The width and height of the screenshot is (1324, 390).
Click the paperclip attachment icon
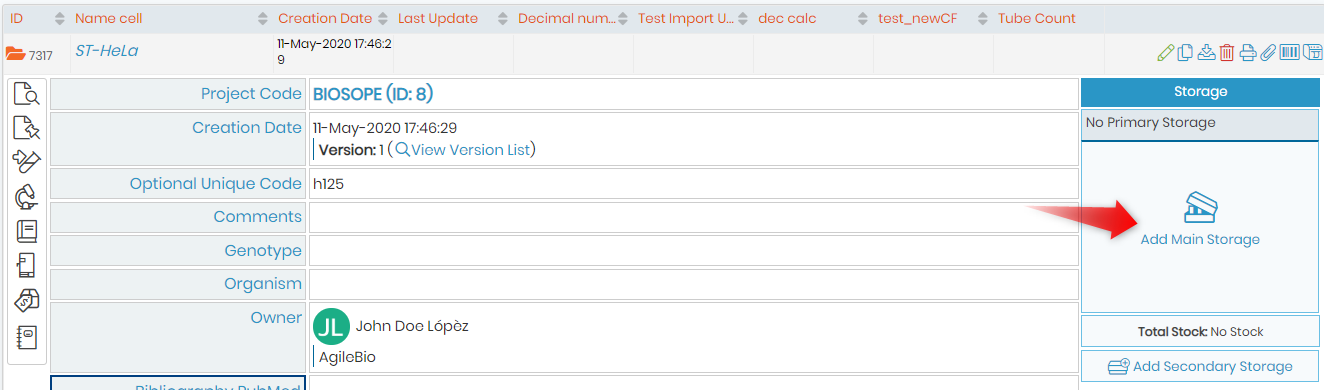click(x=1268, y=53)
